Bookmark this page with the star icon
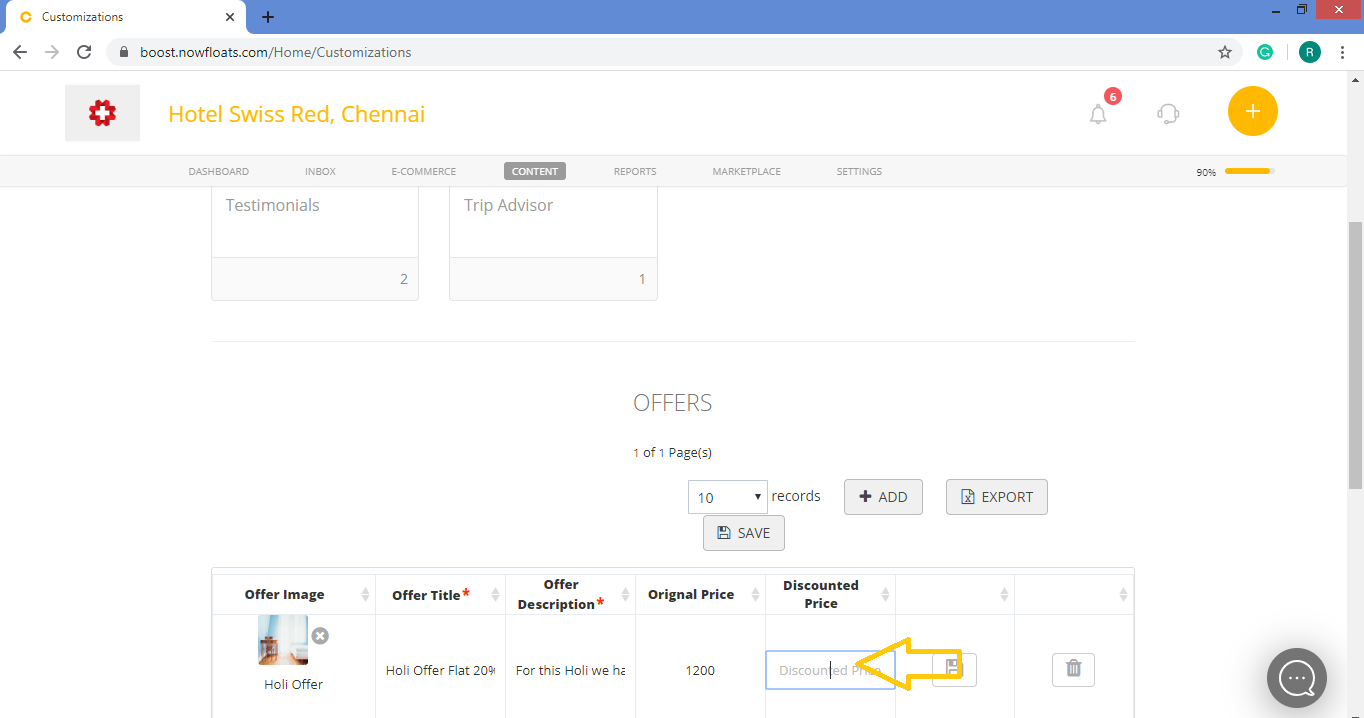The height and width of the screenshot is (718, 1364). (x=1225, y=52)
